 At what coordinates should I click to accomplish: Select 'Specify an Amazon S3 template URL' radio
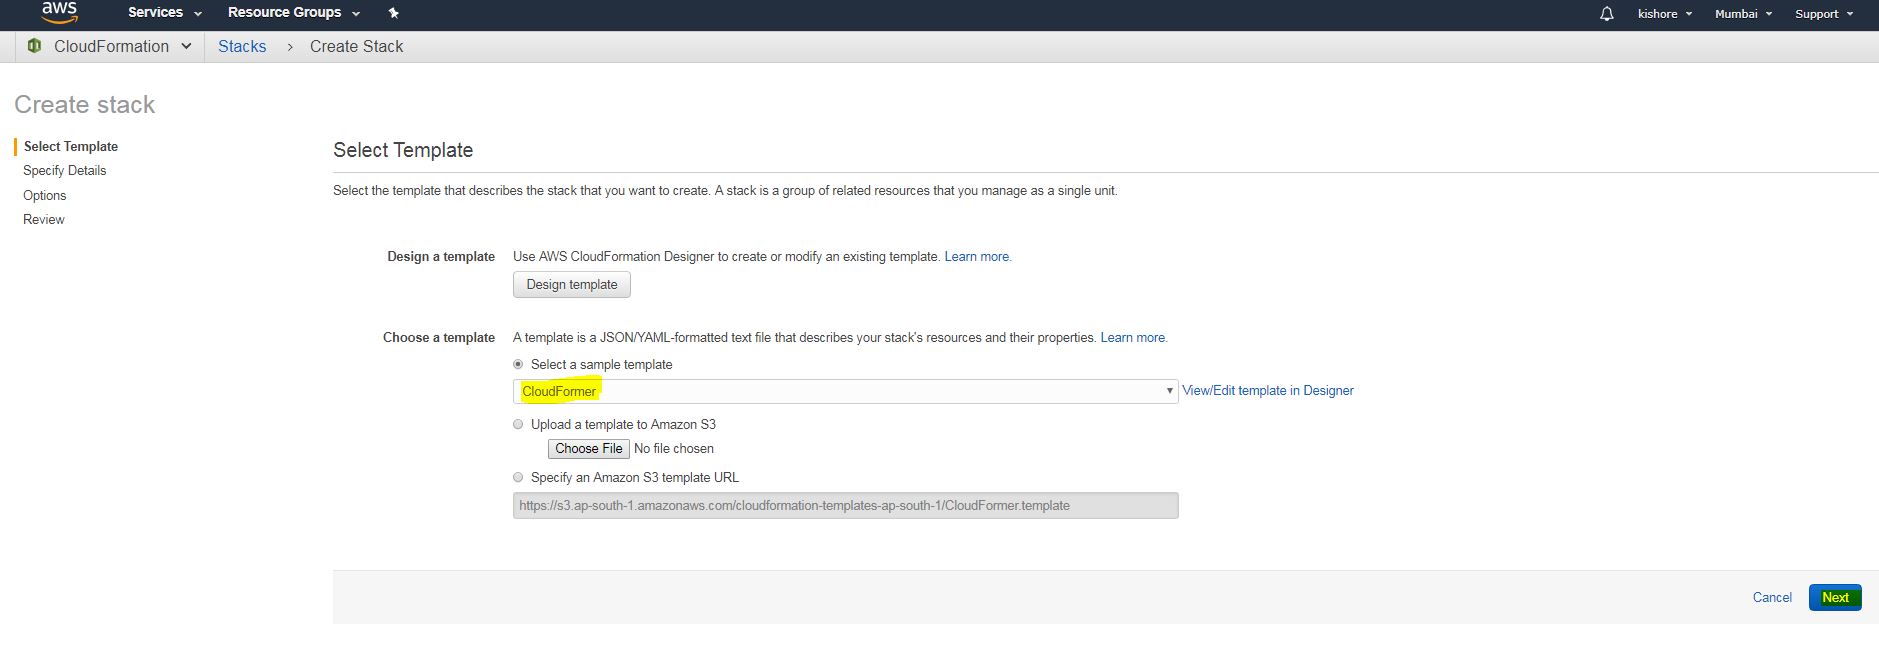[x=518, y=477]
